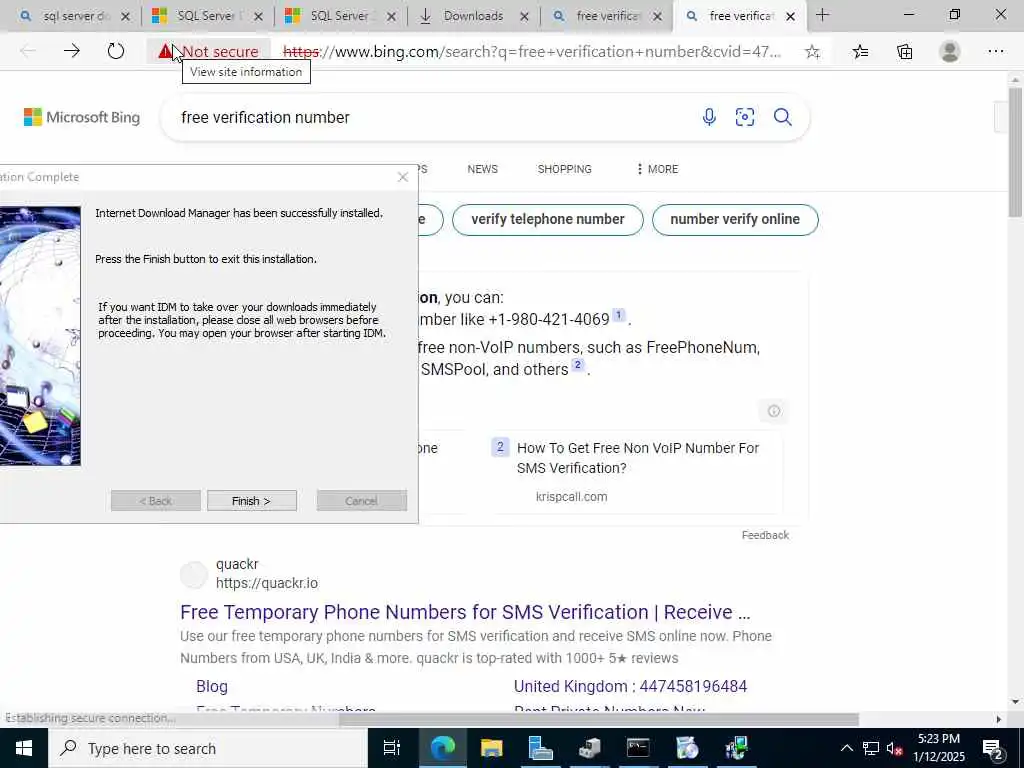
Task: Click the browser forward arrow
Action: tap(72, 51)
